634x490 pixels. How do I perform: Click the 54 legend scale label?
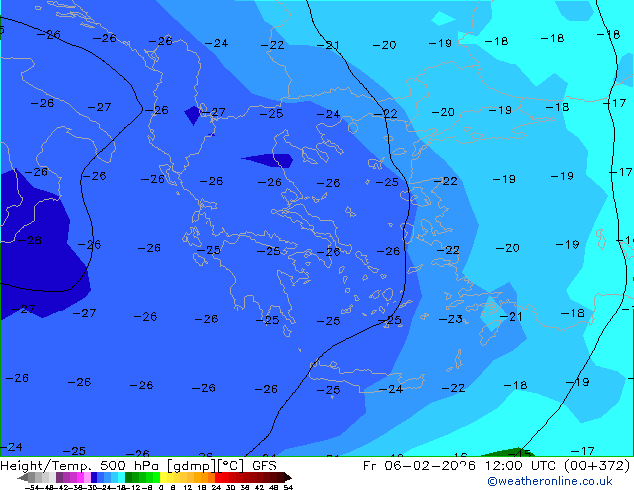(287, 488)
